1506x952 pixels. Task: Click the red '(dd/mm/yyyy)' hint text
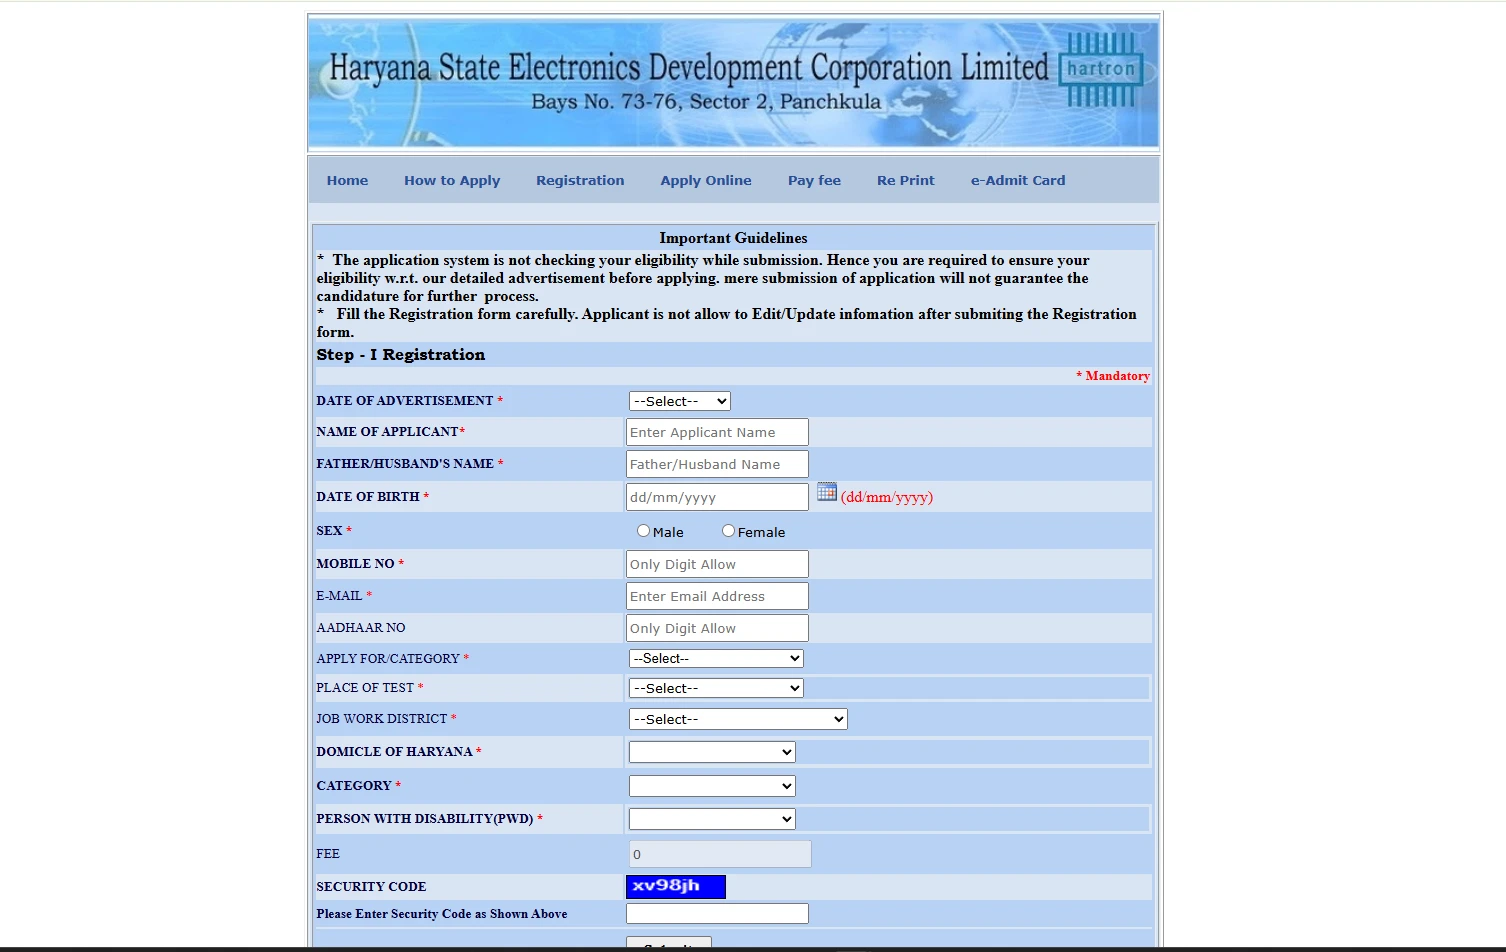tap(887, 497)
